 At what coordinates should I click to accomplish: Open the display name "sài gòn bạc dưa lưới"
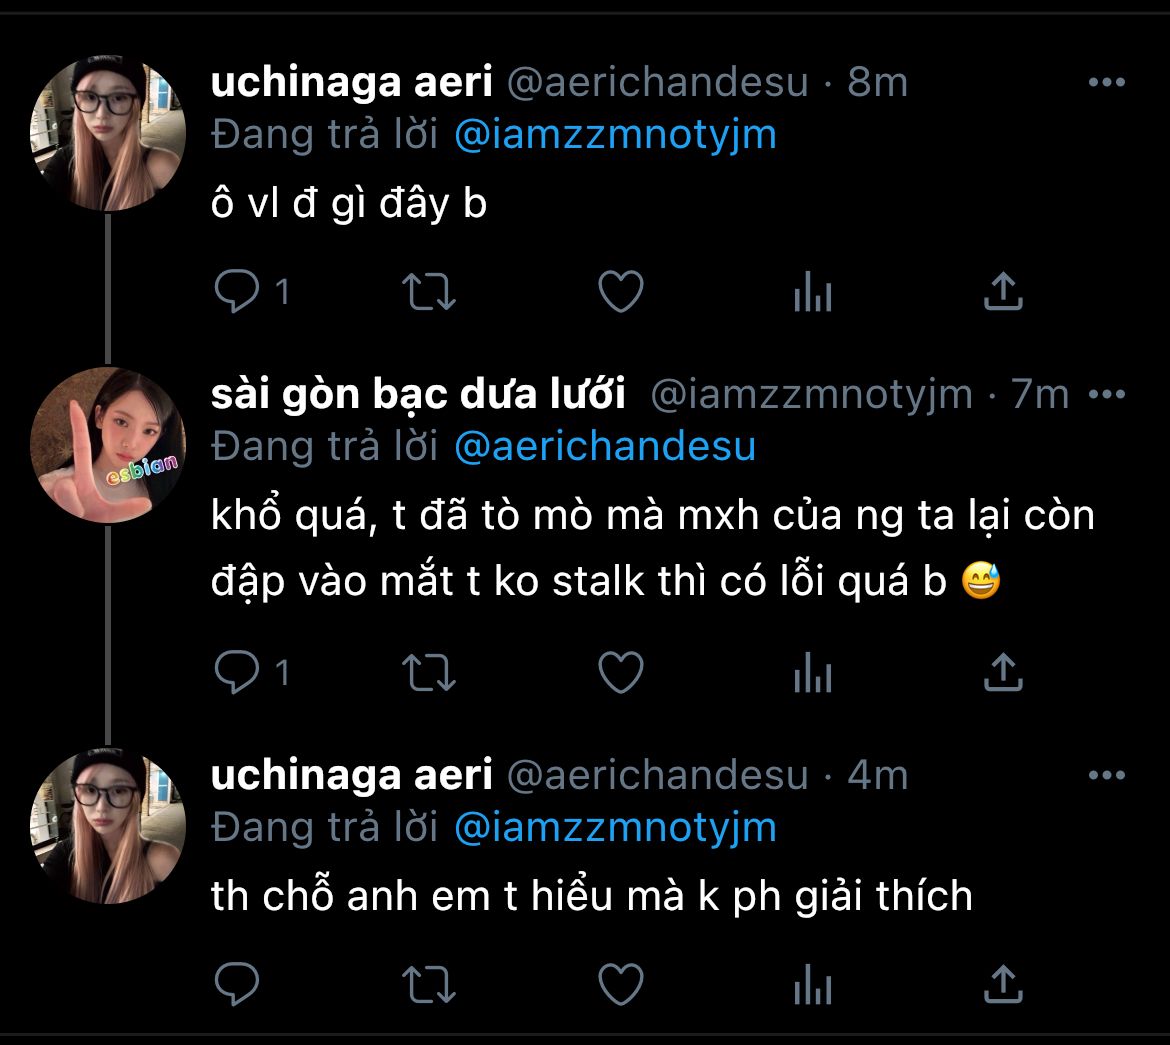[418, 395]
